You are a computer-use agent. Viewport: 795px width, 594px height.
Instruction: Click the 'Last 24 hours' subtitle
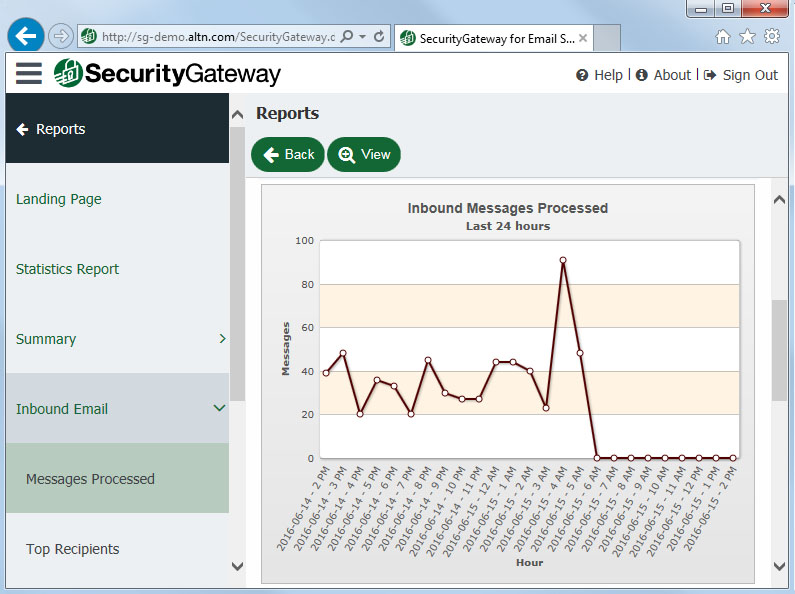click(508, 226)
